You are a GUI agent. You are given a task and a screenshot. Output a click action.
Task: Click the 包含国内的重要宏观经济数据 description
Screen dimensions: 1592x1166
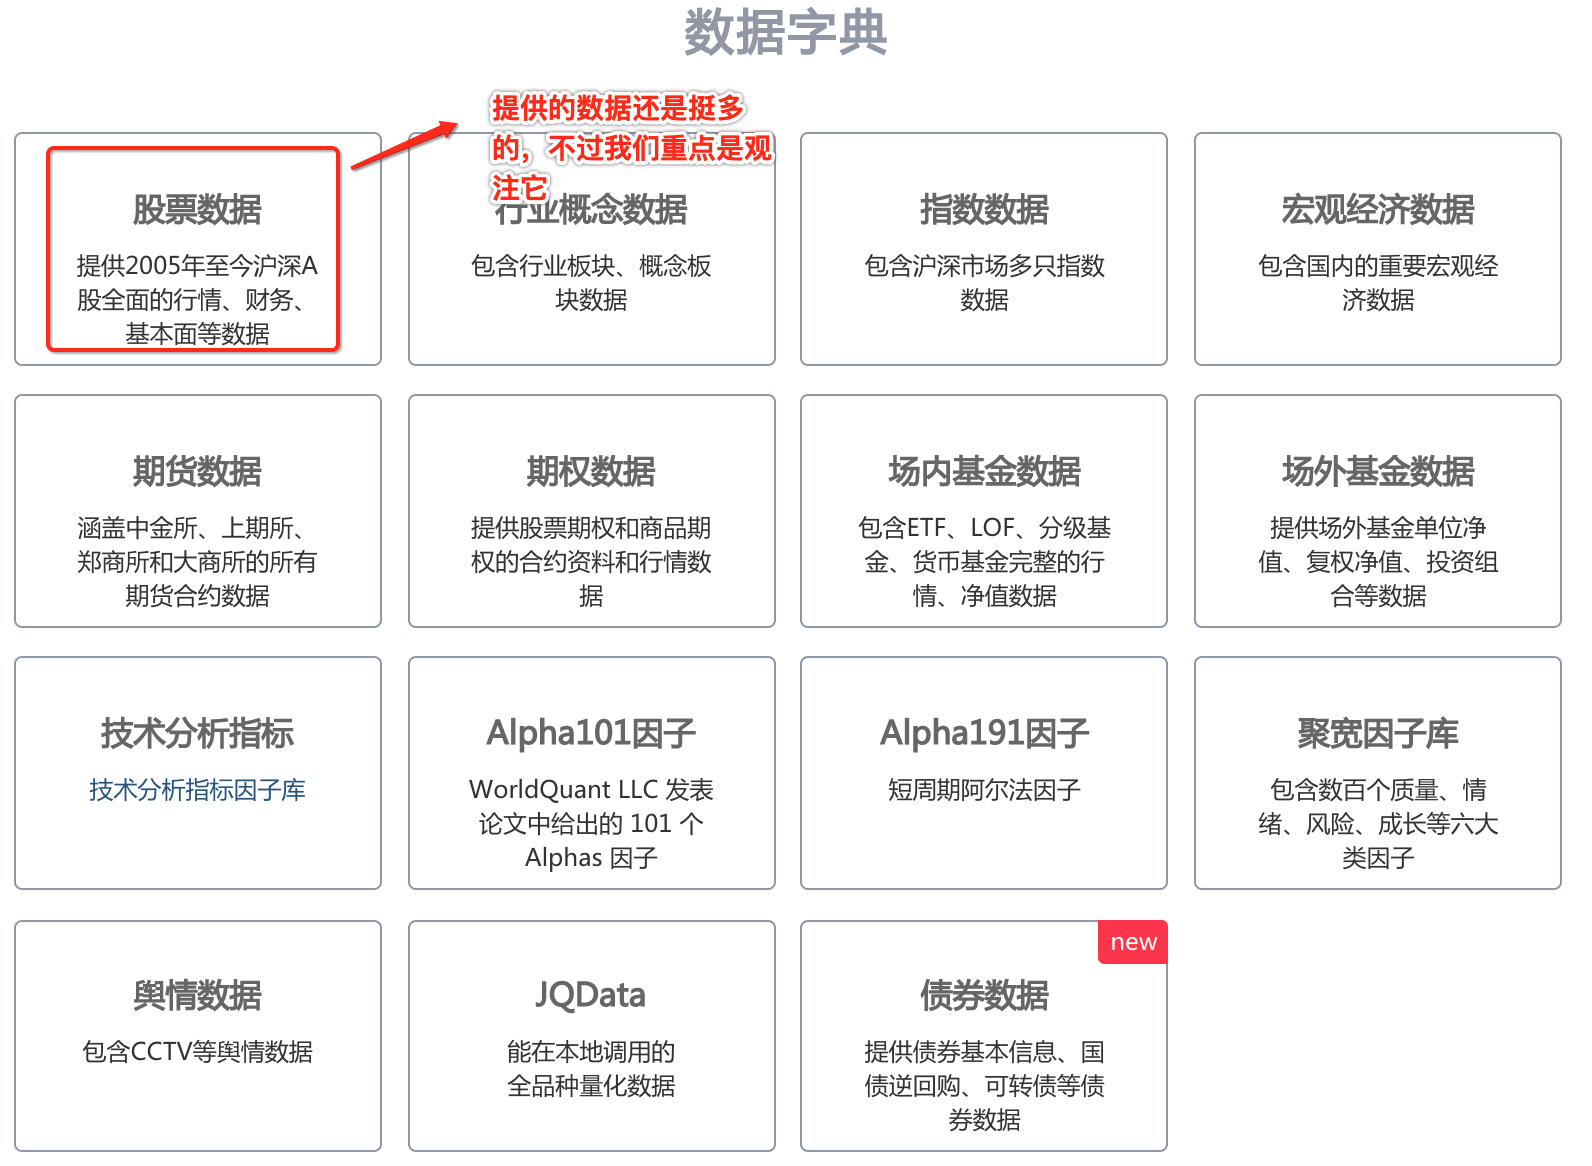click(x=1378, y=283)
